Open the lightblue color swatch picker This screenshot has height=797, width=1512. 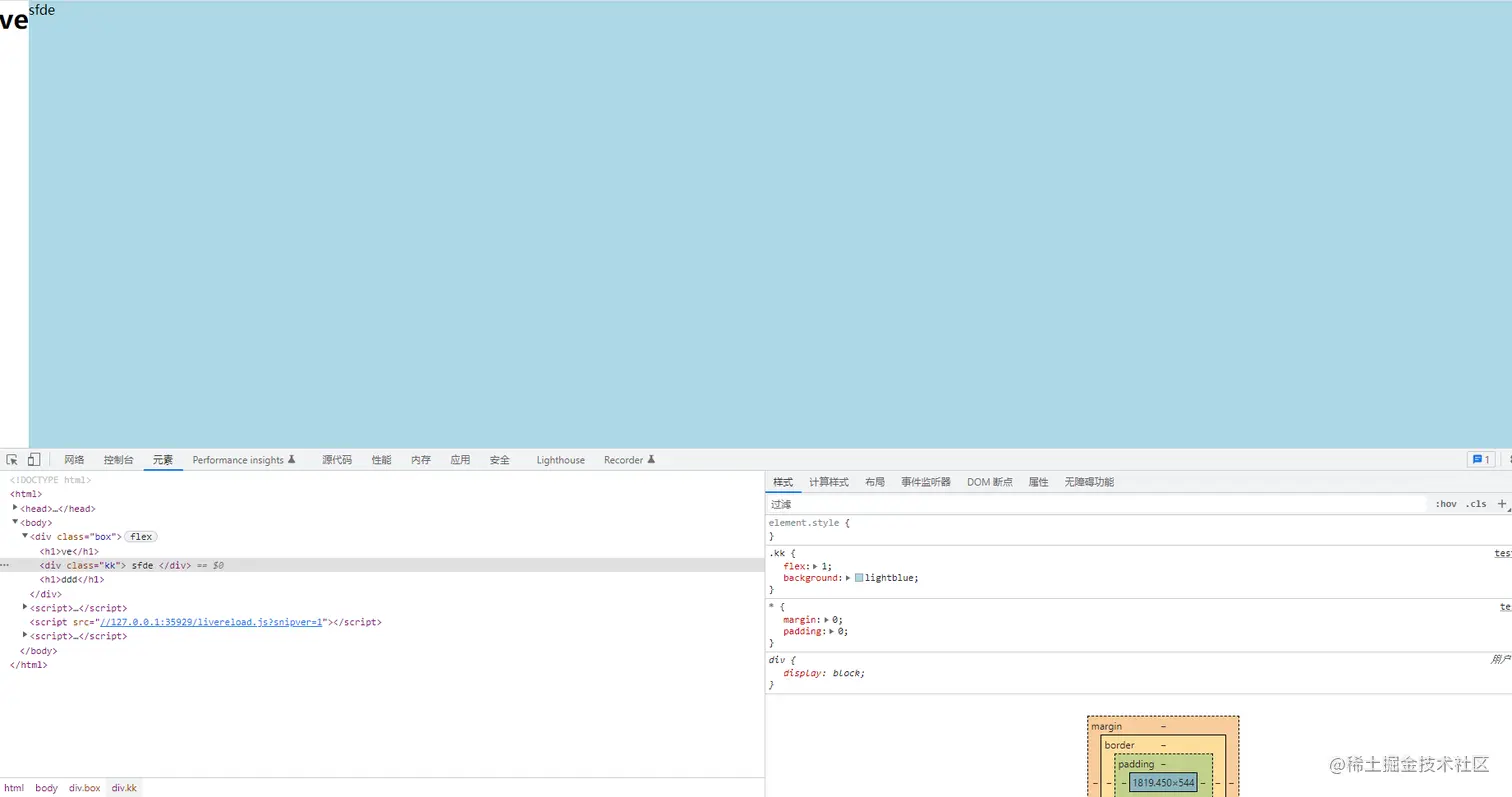(x=859, y=578)
